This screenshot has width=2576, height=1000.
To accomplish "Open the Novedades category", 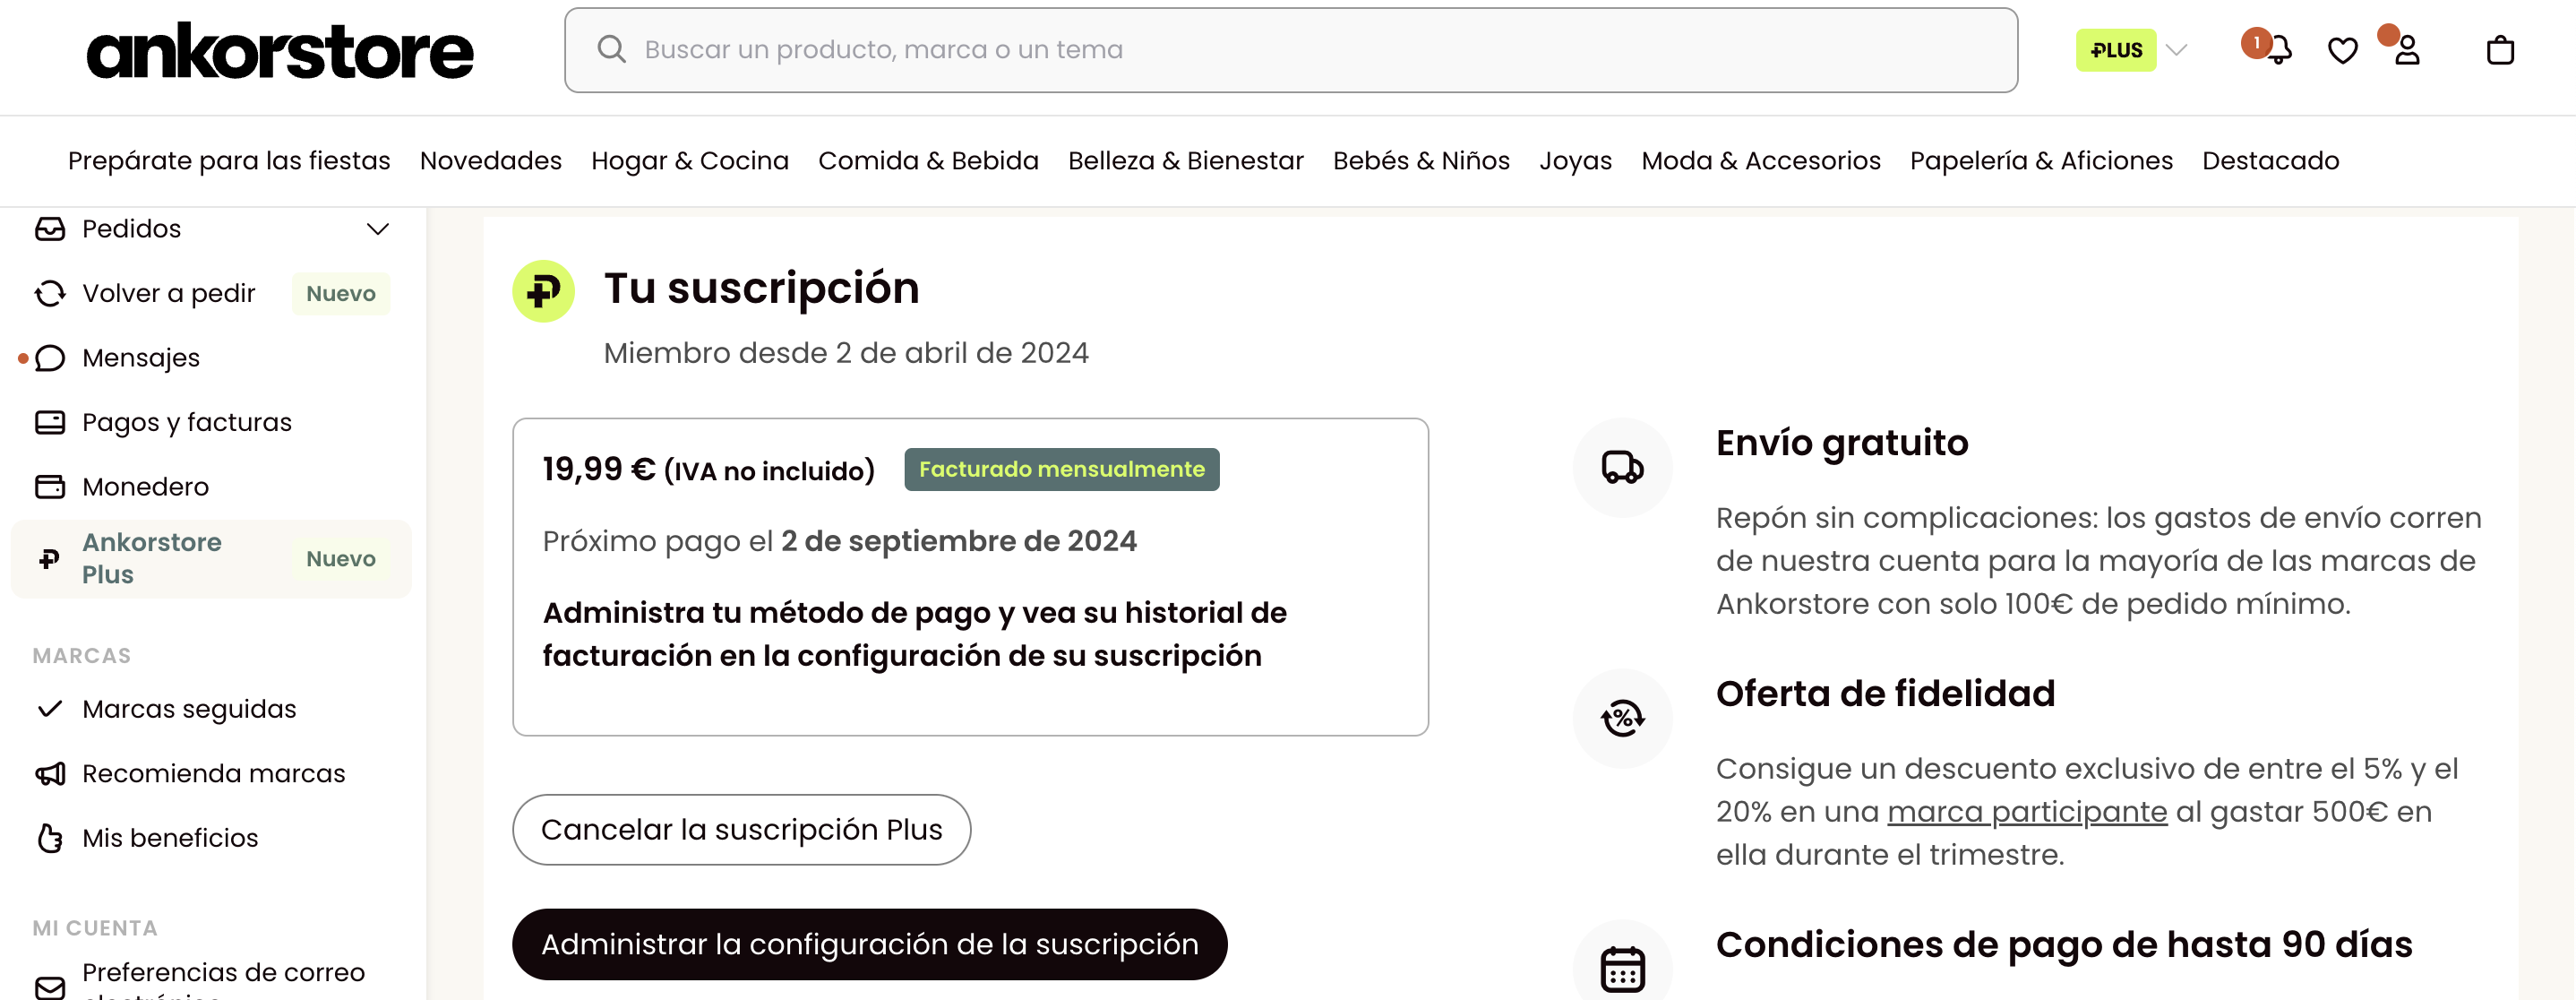I will coord(490,161).
